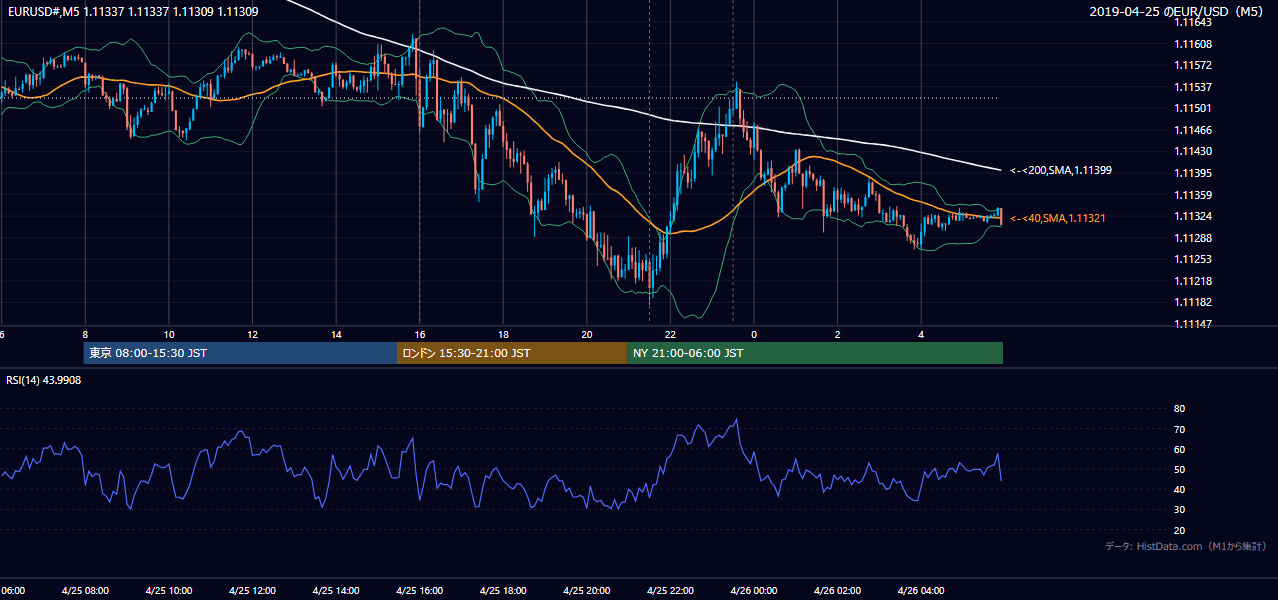Click RSI axis level 70

click(1179, 429)
